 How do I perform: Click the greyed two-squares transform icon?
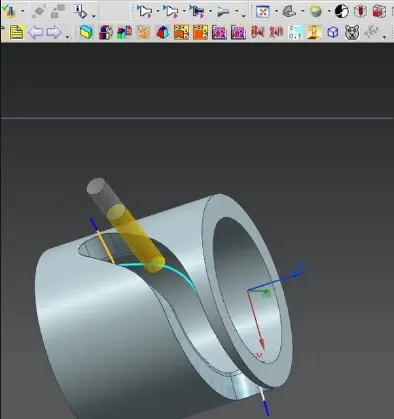[x=58, y=11]
